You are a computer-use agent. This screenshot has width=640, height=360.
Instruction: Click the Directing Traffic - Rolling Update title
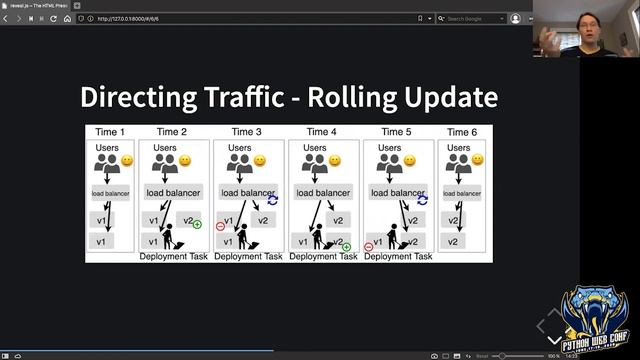(289, 97)
